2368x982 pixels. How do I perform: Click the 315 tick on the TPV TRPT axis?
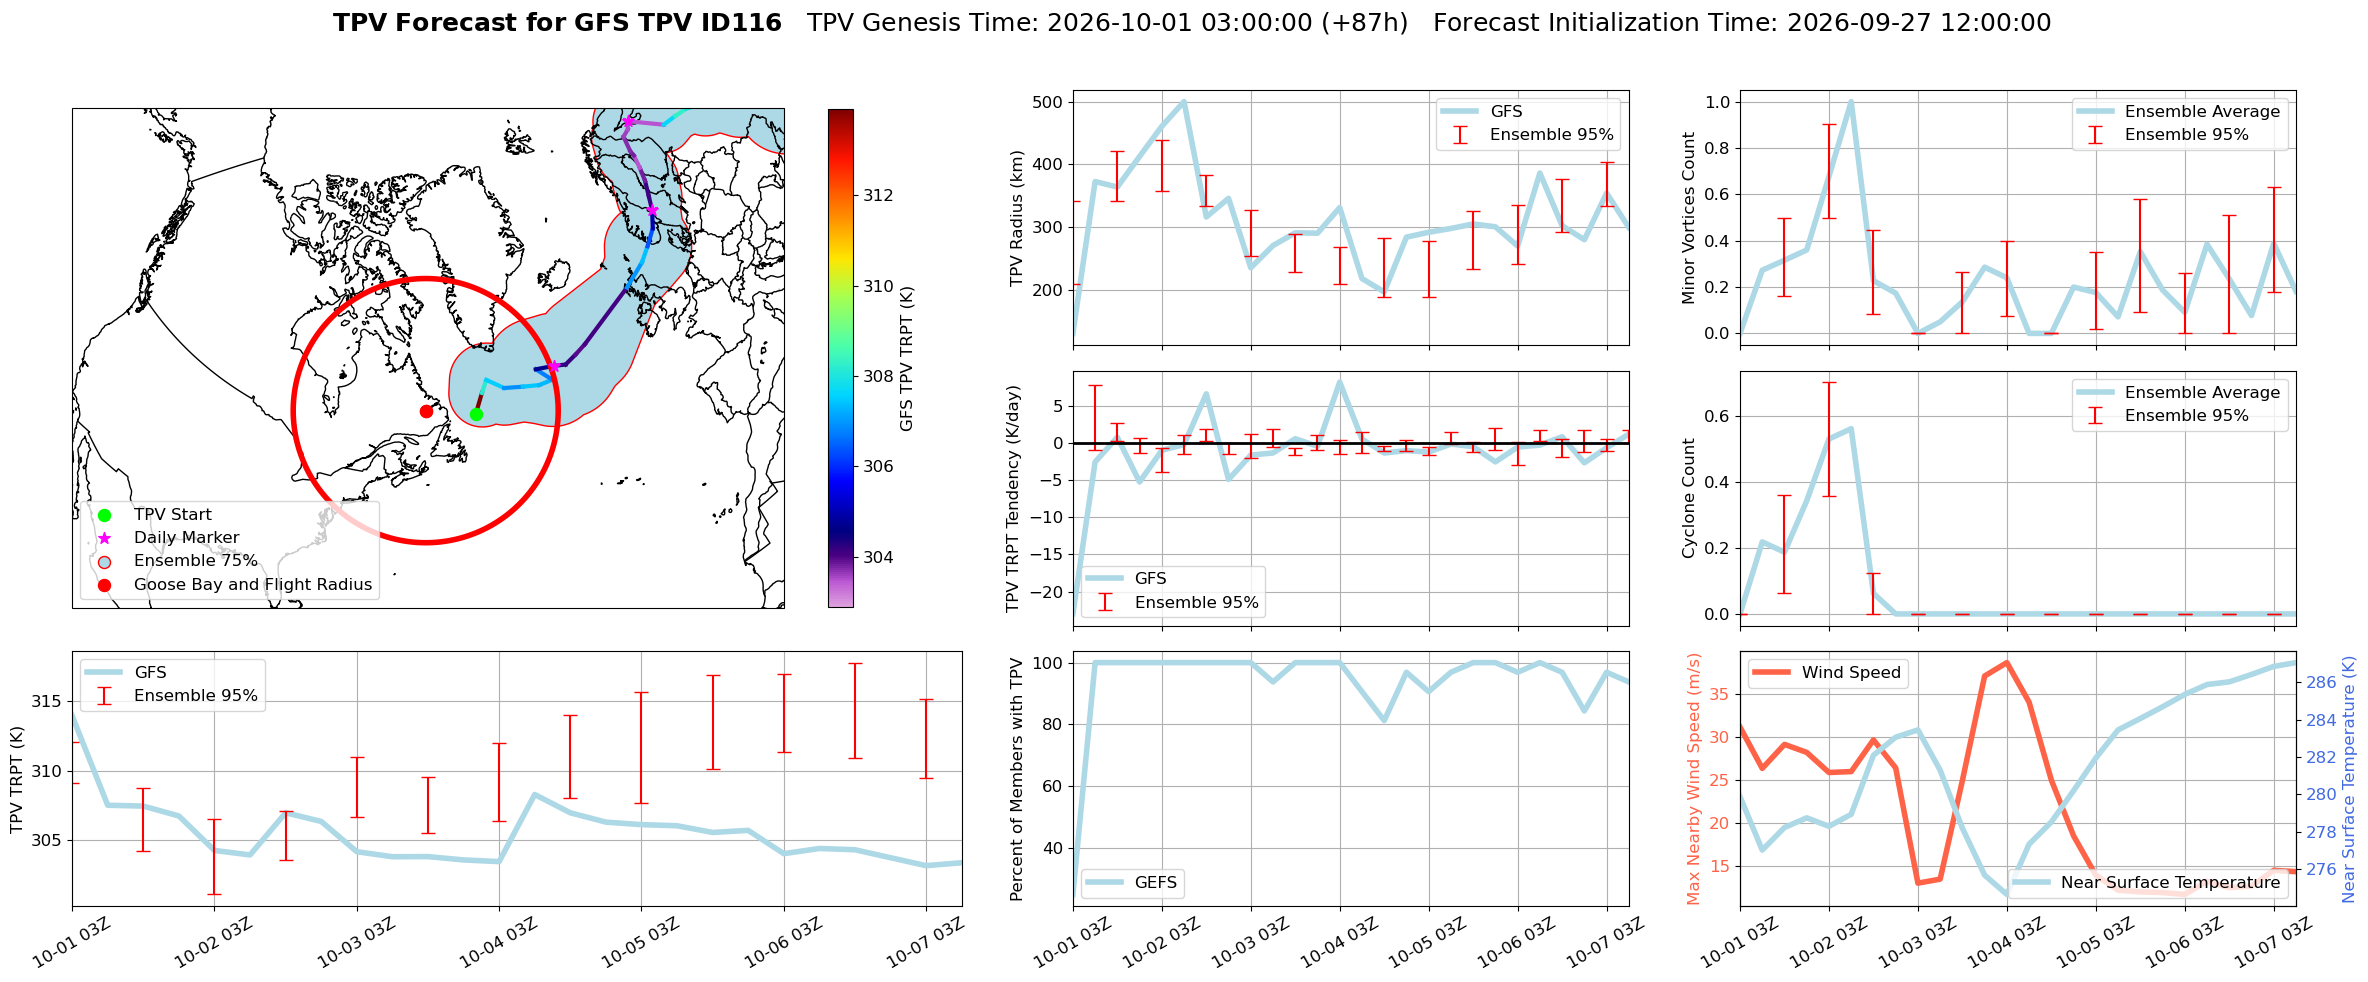46,701
